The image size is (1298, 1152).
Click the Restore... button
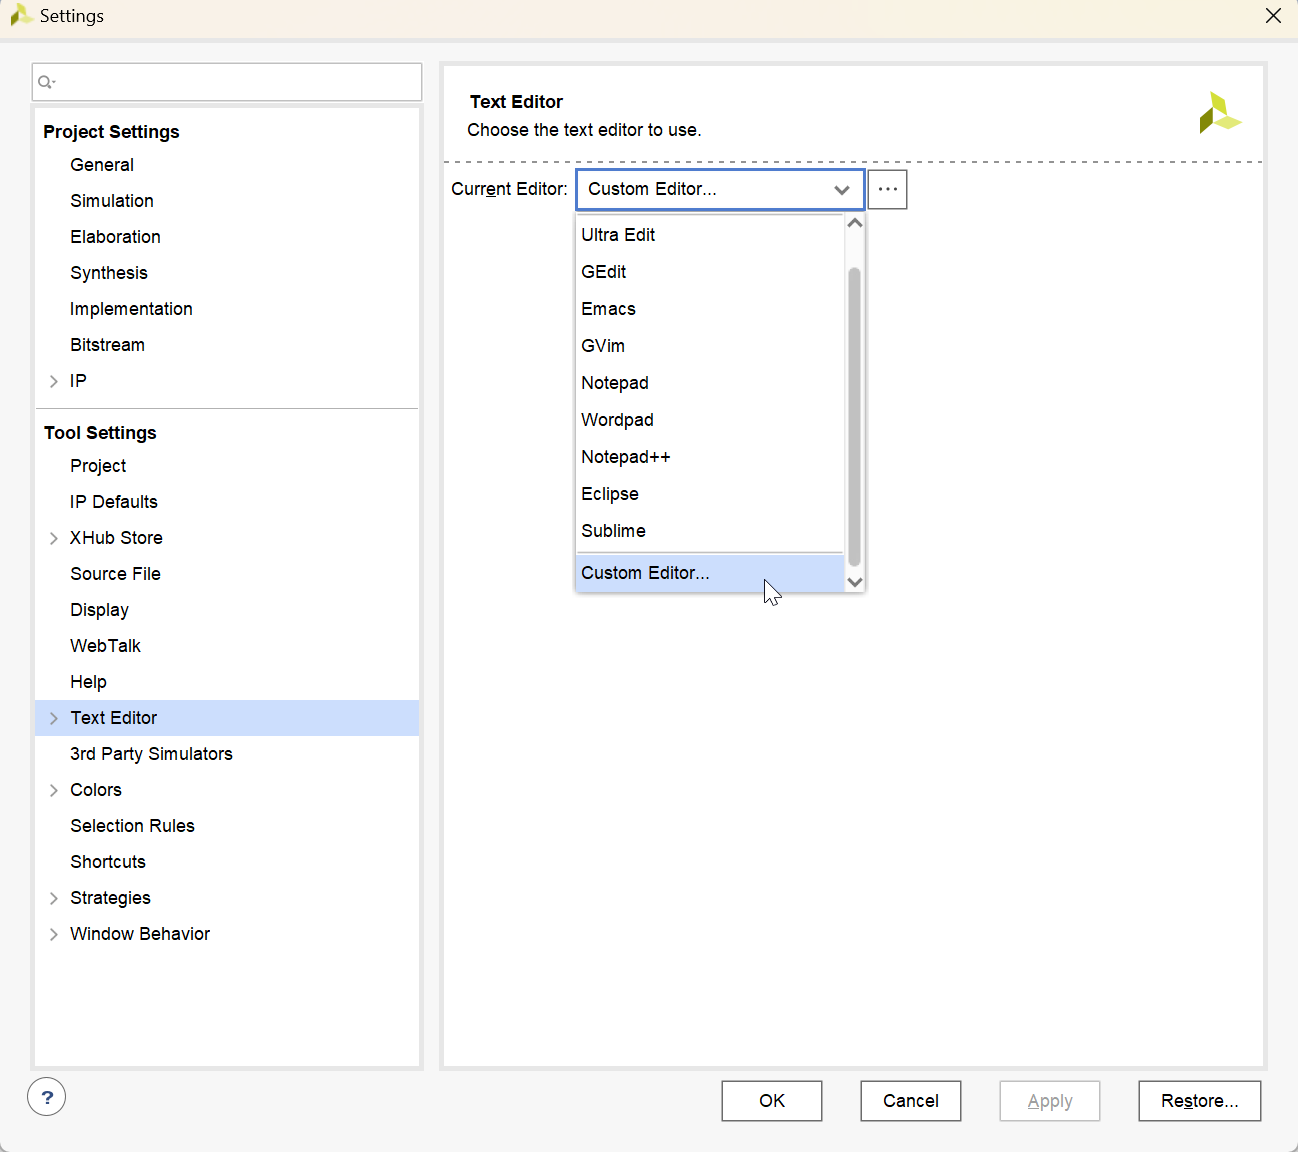1200,1101
